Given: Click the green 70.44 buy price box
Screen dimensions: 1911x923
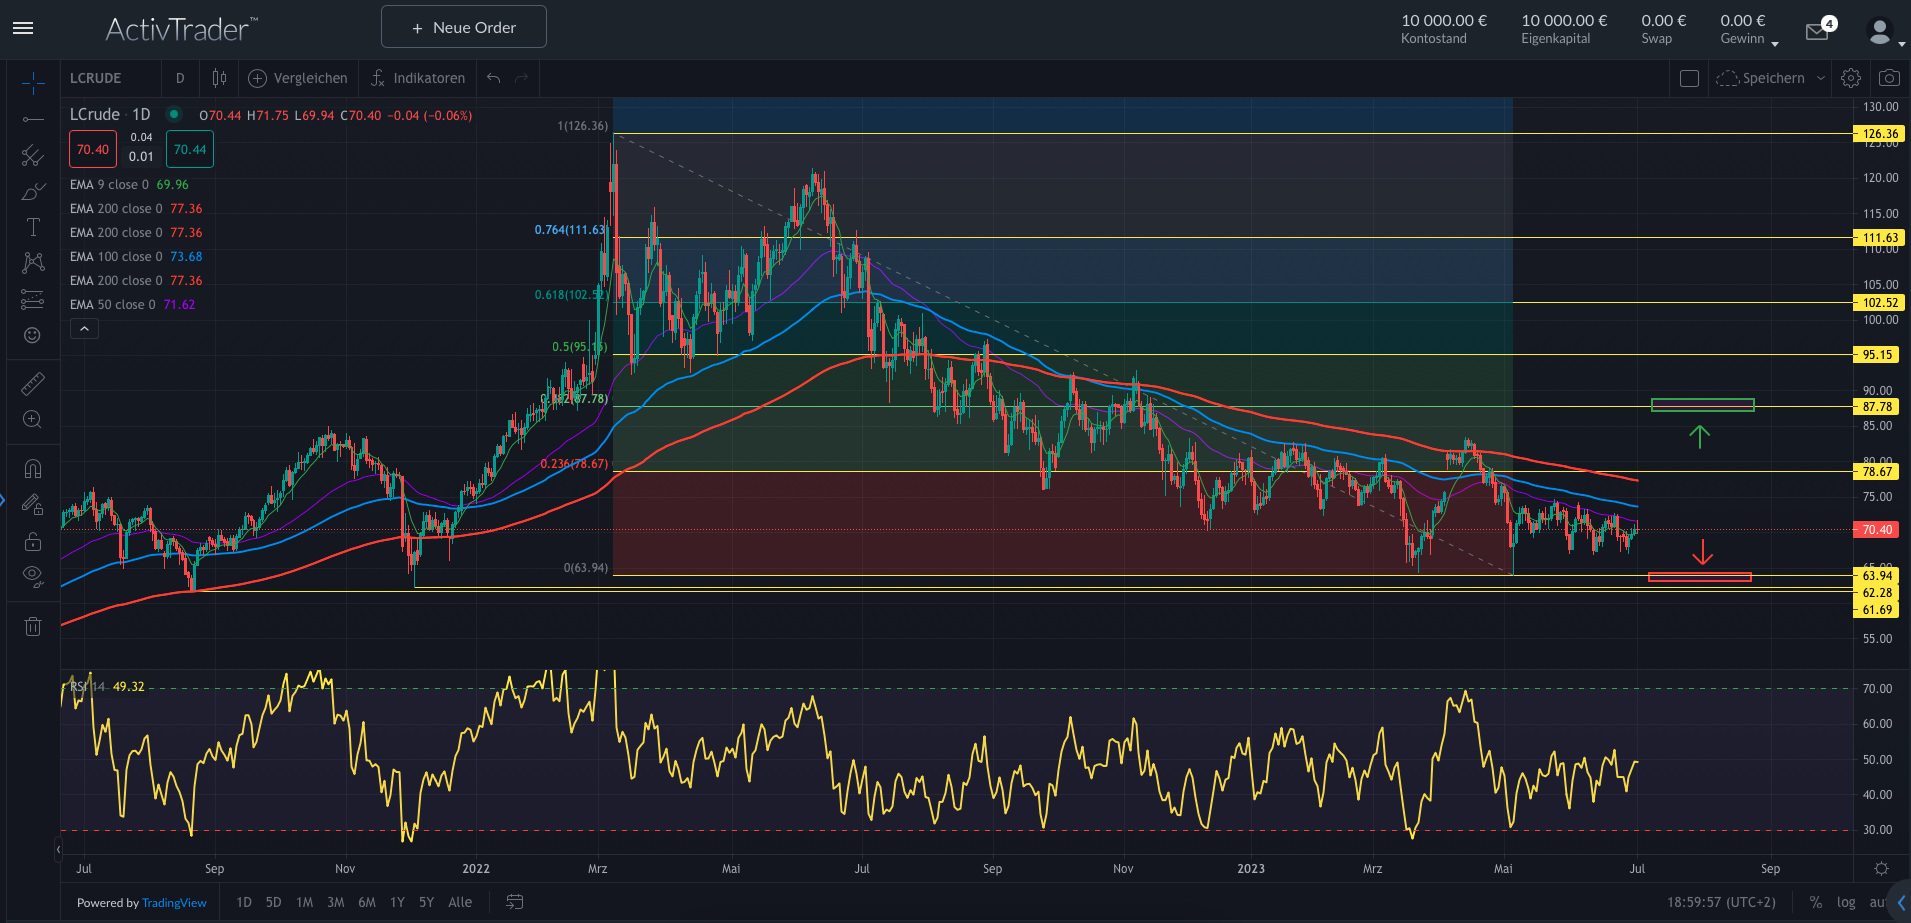Looking at the screenshot, I should pyautogui.click(x=190, y=150).
